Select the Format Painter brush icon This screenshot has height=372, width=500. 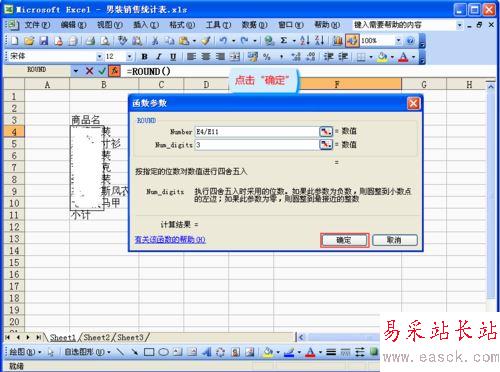206,41
